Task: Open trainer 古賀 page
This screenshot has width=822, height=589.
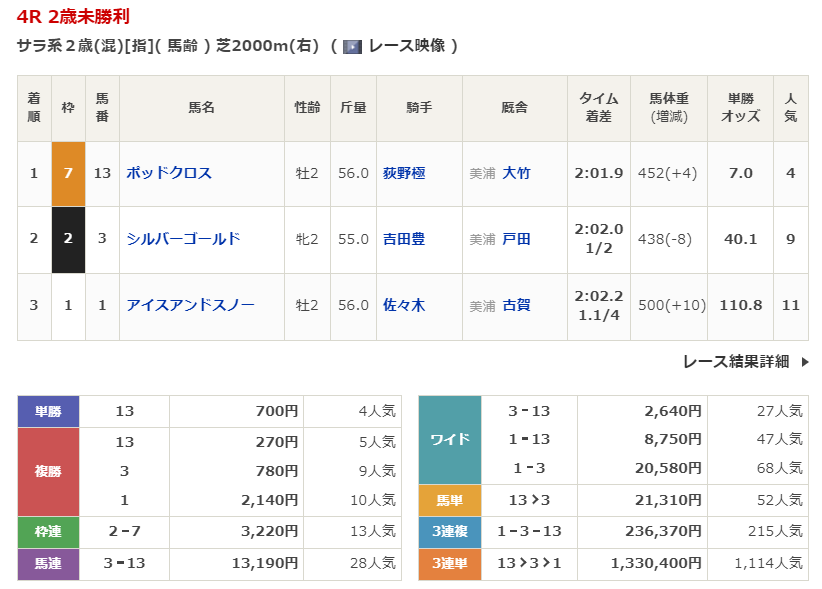Action: tap(516, 305)
